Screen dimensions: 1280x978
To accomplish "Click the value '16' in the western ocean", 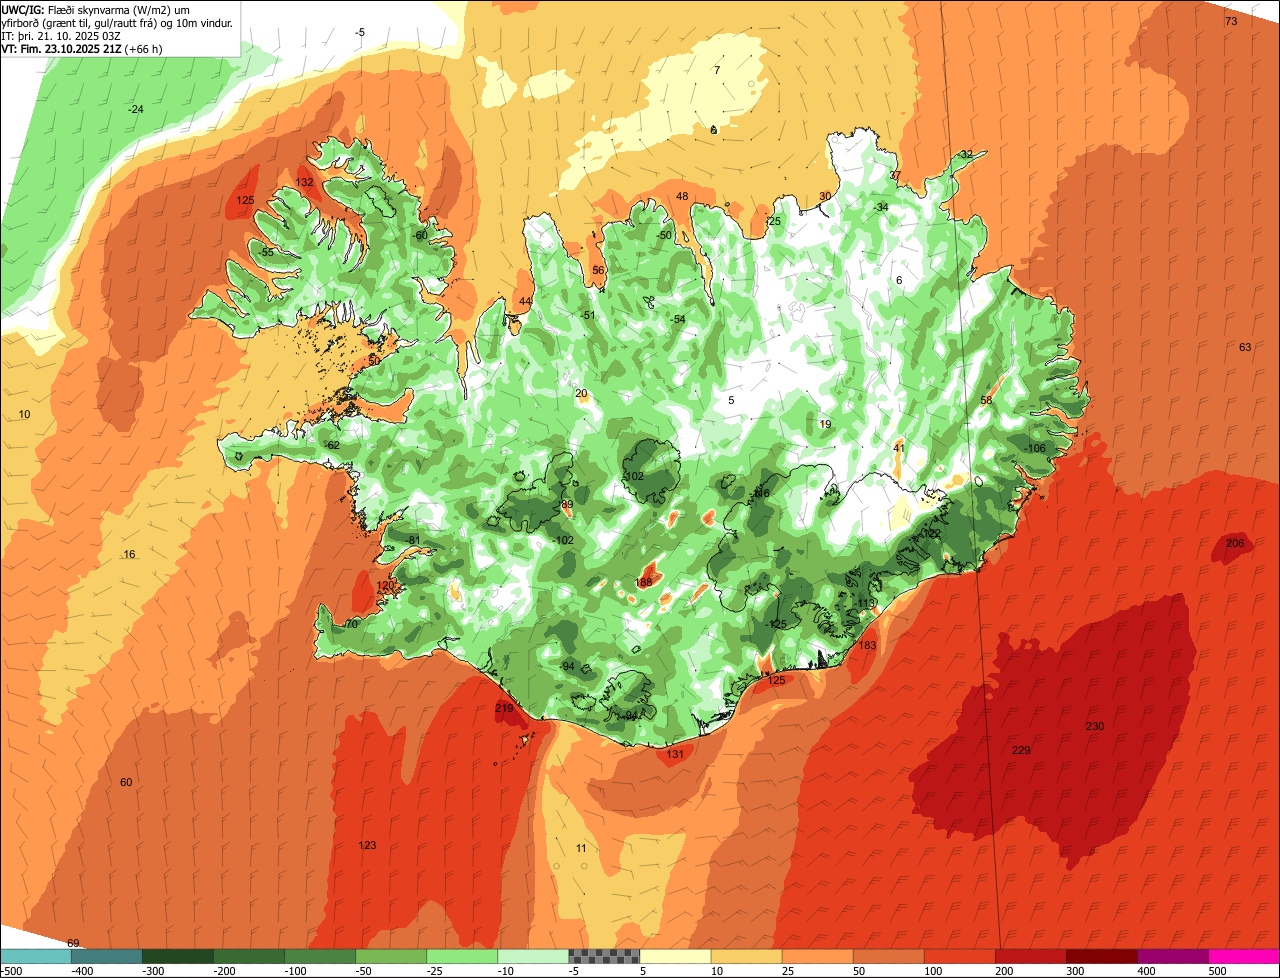I will (x=129, y=554).
